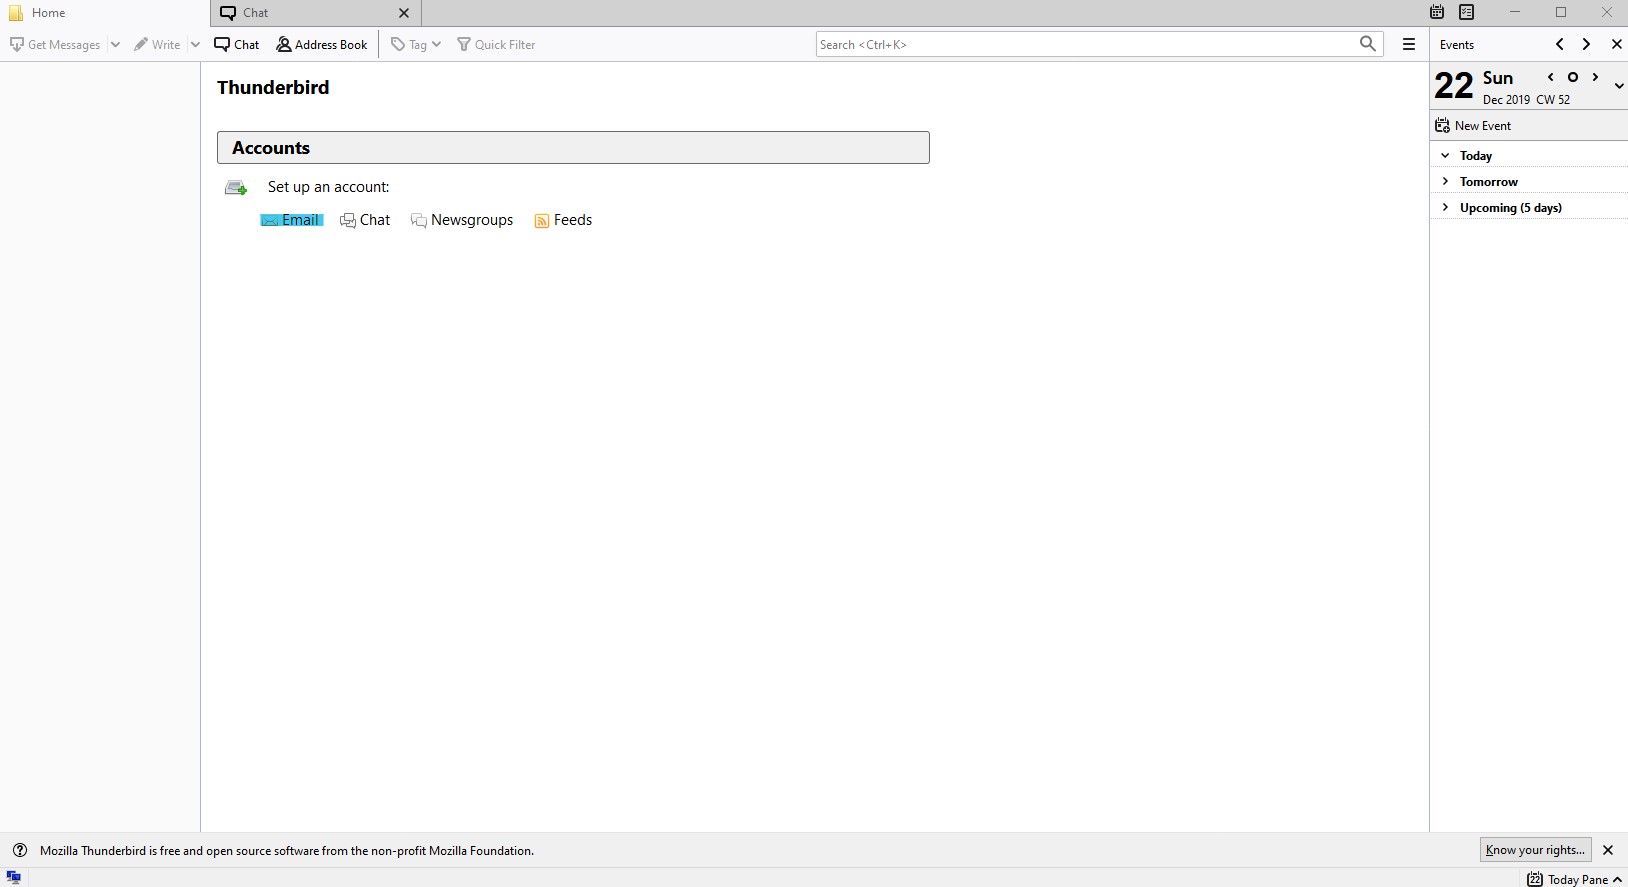Viewport: 1628px width, 887px height.
Task: Expand the mini-month dropdown arrow
Action: point(1619,86)
